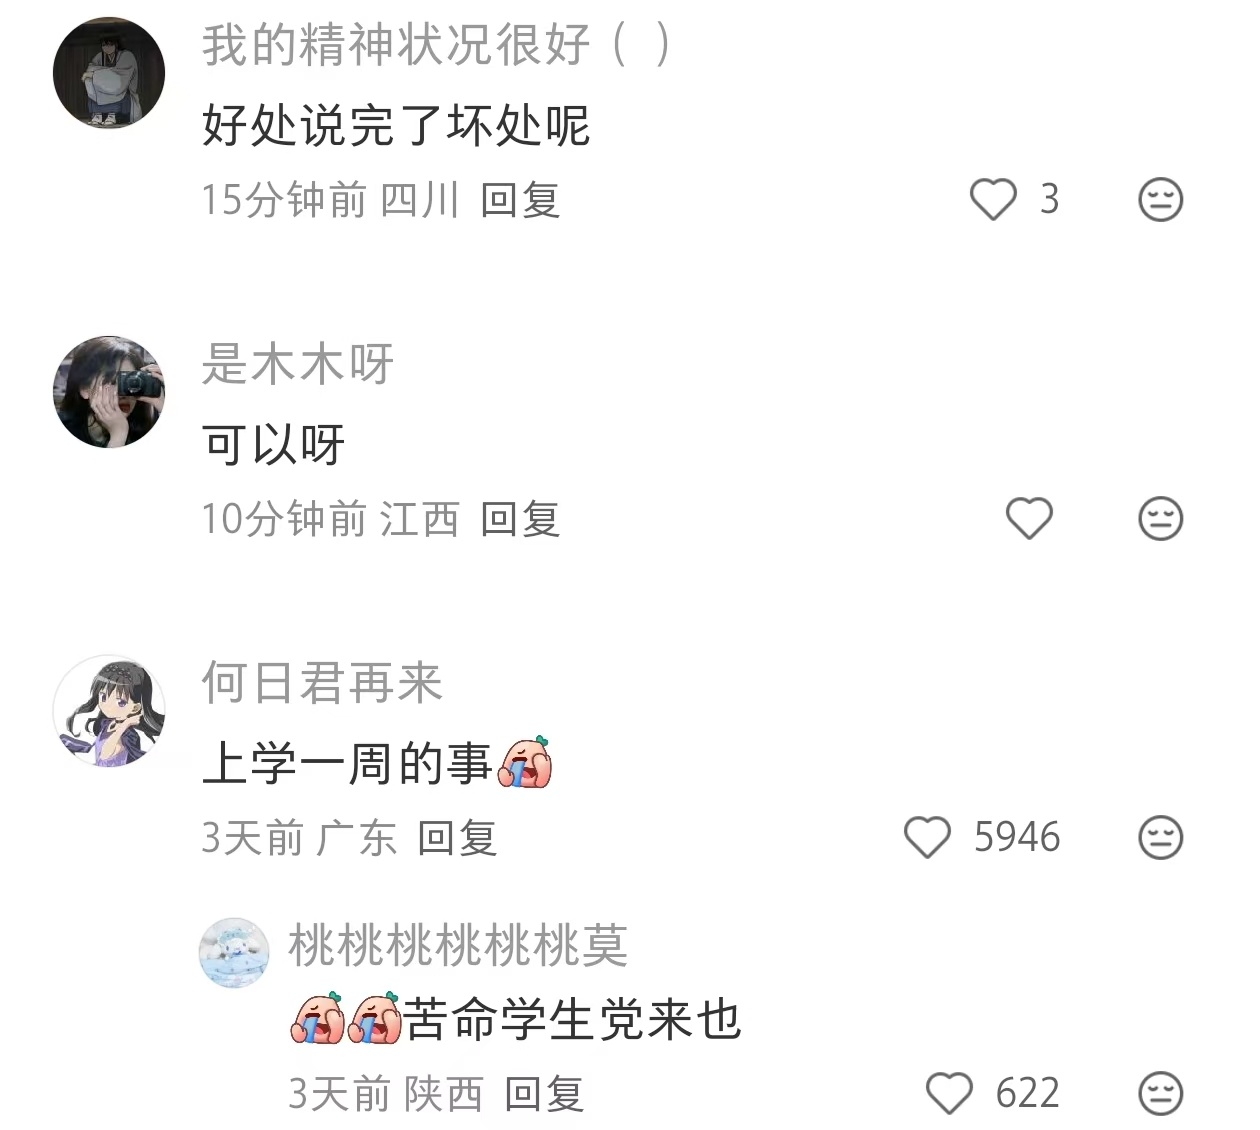Image resolution: width=1260 pixels, height=1130 pixels.
Task: Dislike the comment 好处说完了坏处呢
Action: (x=1161, y=199)
